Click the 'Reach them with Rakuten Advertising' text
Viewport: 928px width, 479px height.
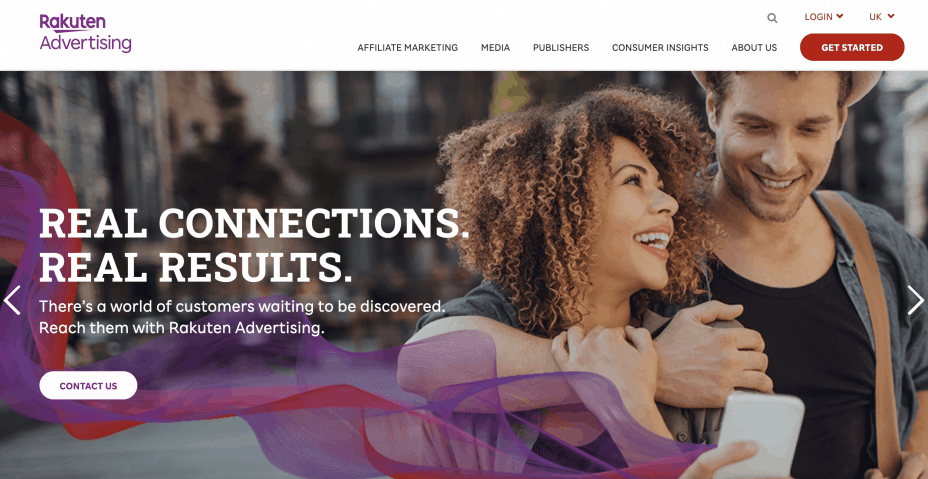[x=182, y=327]
